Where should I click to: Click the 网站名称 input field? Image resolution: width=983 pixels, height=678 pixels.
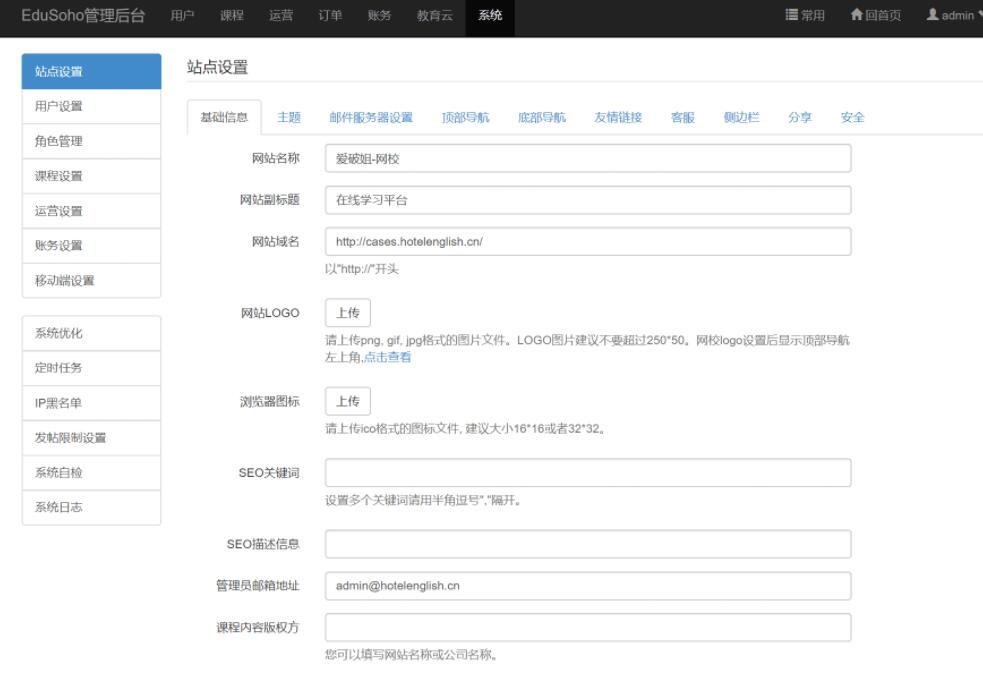click(x=588, y=159)
